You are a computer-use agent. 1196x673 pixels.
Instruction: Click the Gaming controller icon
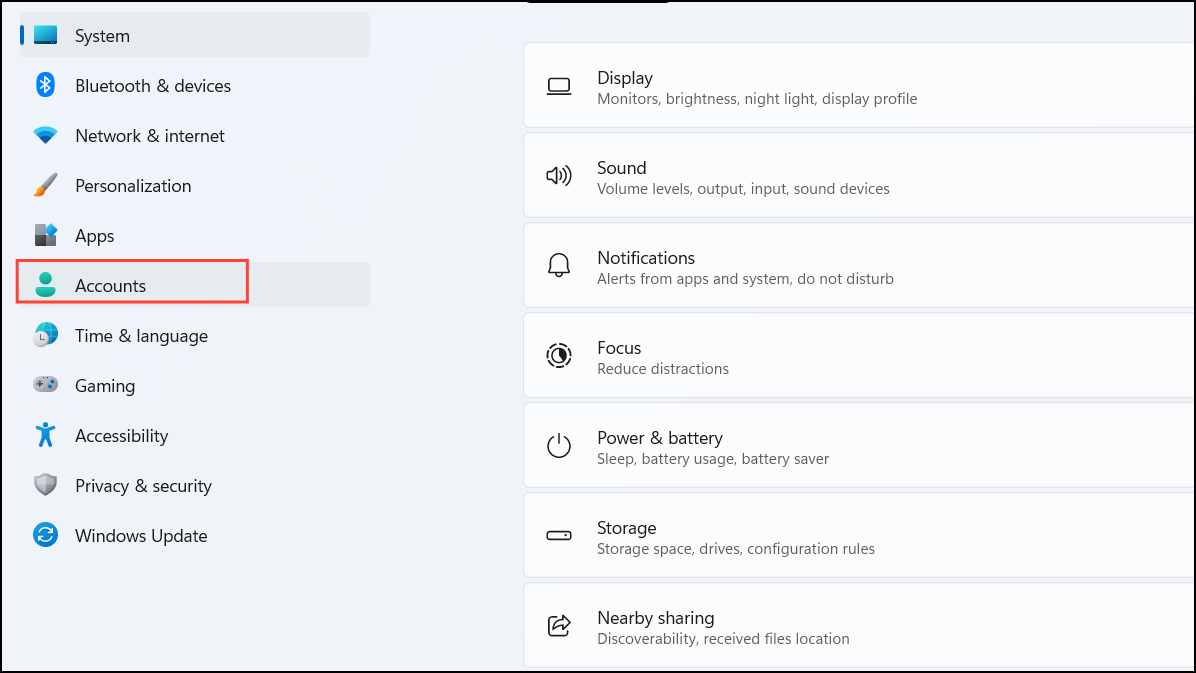pos(45,385)
